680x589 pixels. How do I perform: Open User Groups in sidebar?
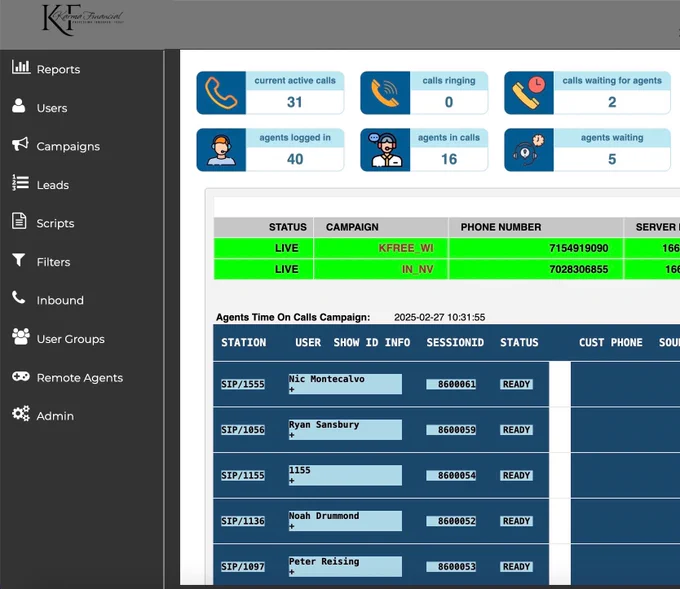[x=70, y=339]
